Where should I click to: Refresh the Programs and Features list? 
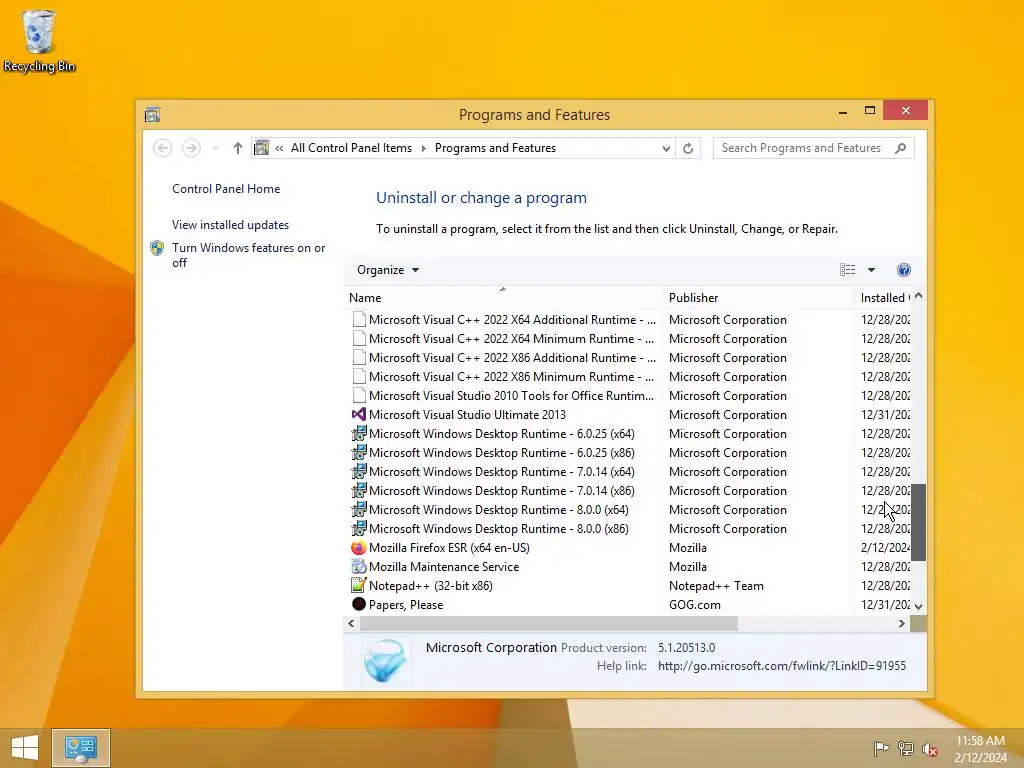coord(688,148)
